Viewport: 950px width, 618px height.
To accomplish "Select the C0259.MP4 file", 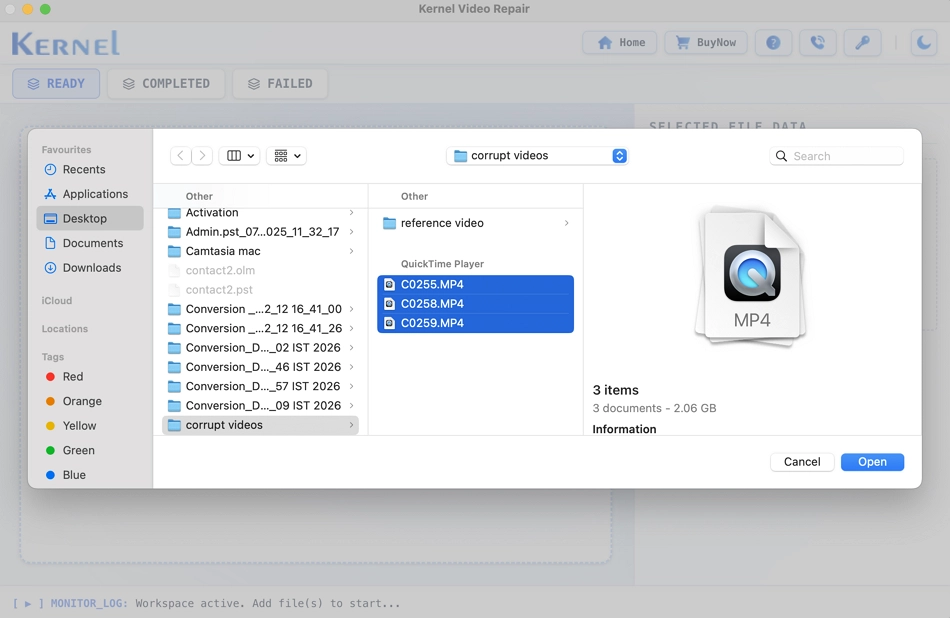I will tap(476, 323).
